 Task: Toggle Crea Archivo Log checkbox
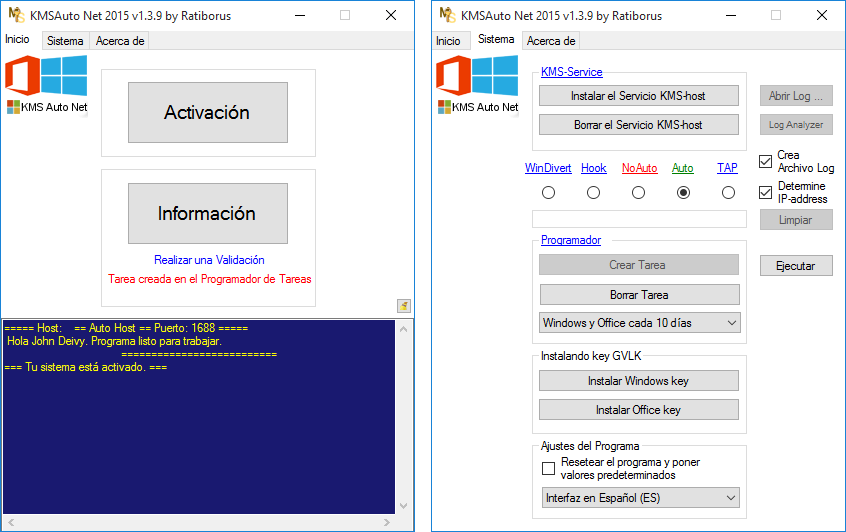[765, 161]
